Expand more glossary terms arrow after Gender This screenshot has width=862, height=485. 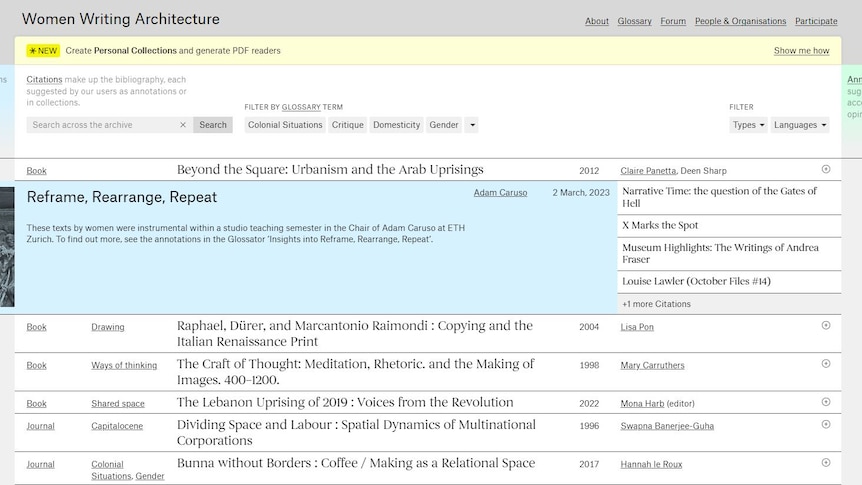point(471,125)
